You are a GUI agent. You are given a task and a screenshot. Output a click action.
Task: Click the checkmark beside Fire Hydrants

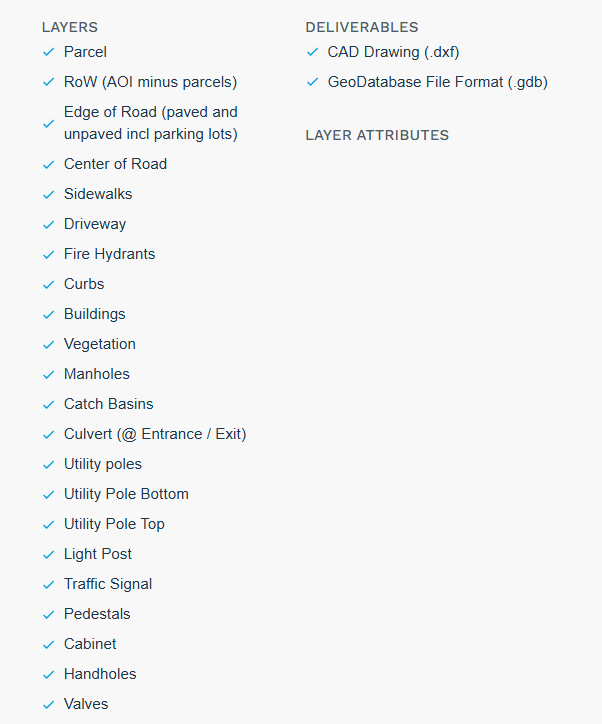48,255
